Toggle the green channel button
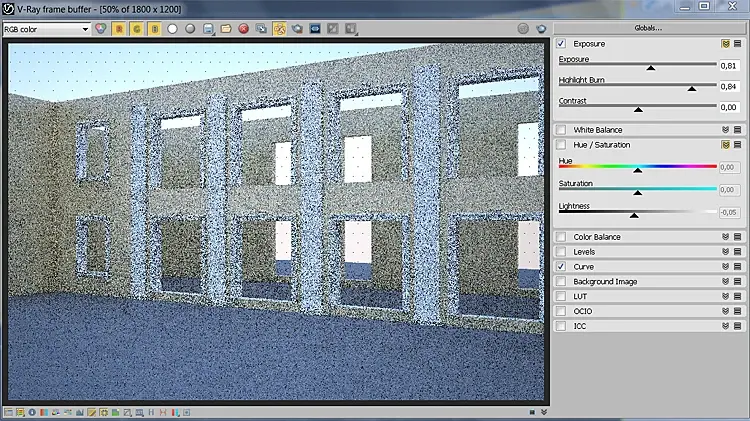 coord(136,29)
